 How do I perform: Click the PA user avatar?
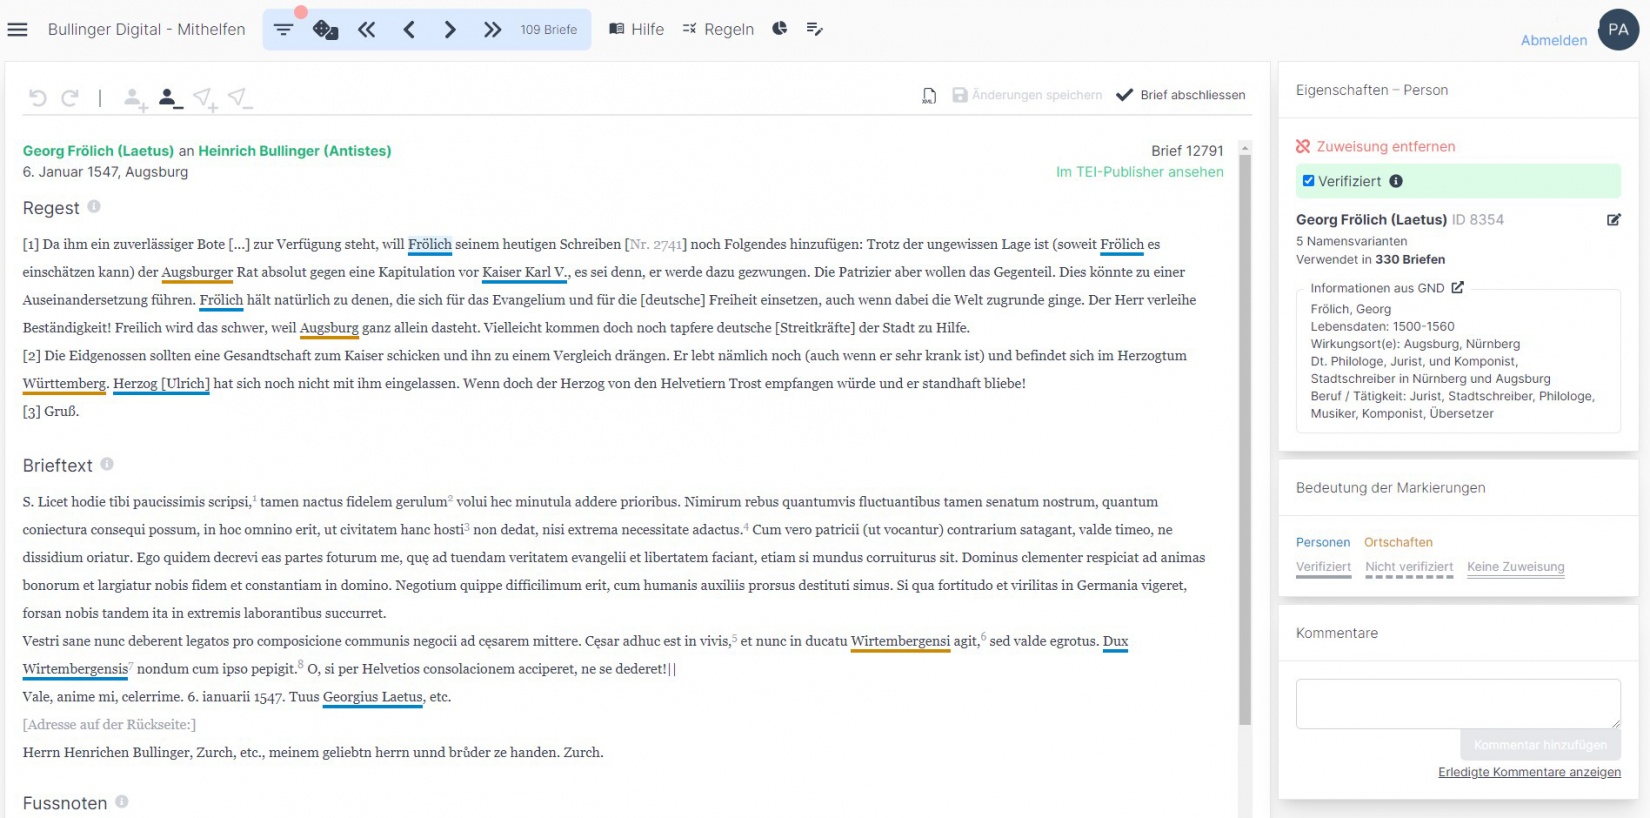click(x=1618, y=30)
